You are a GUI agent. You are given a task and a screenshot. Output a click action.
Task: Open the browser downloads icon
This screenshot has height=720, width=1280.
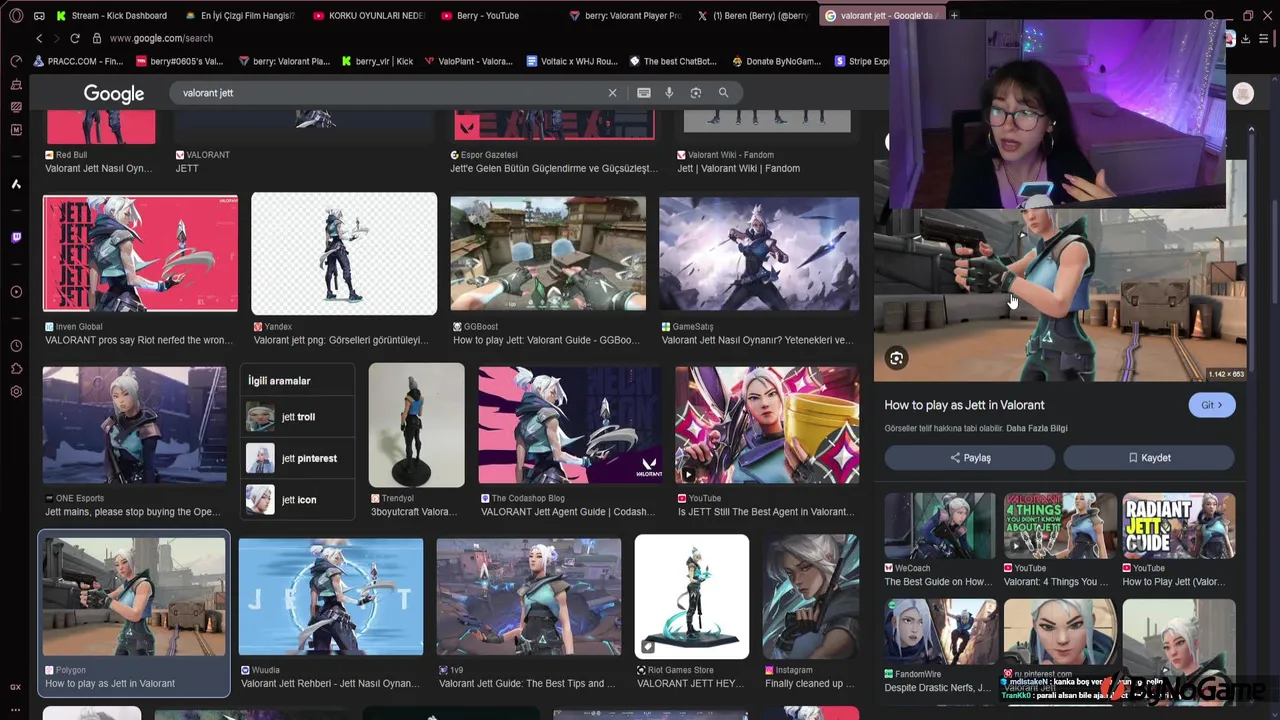[x=1245, y=38]
